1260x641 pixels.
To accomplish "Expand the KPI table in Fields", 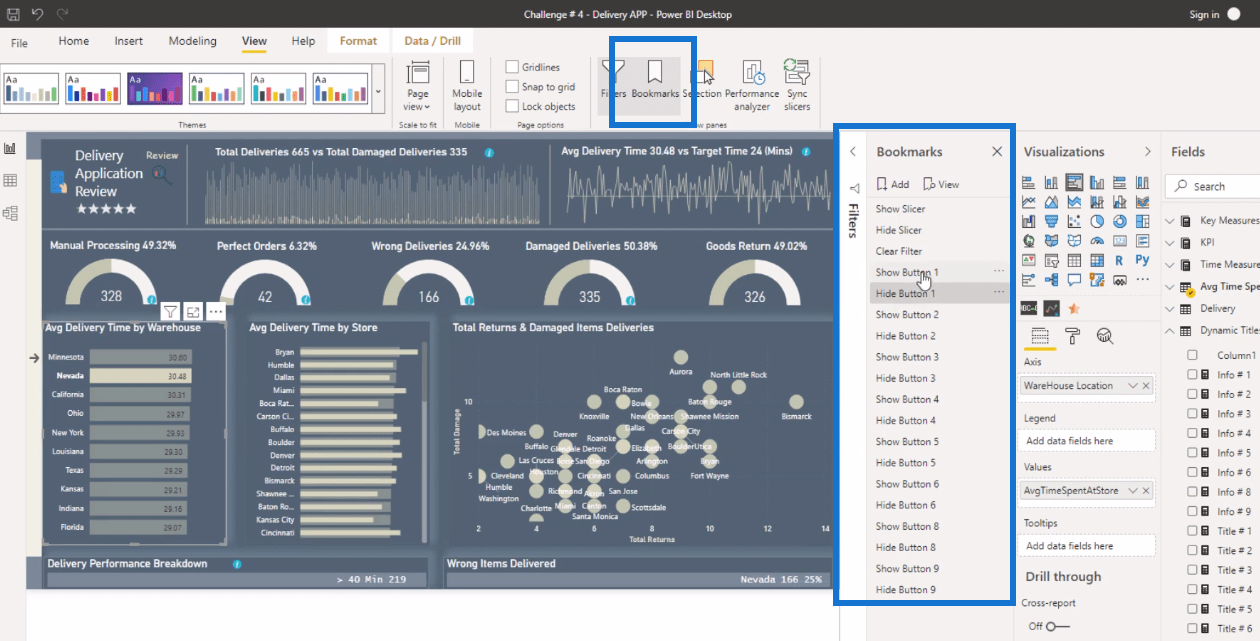I will (1171, 242).
